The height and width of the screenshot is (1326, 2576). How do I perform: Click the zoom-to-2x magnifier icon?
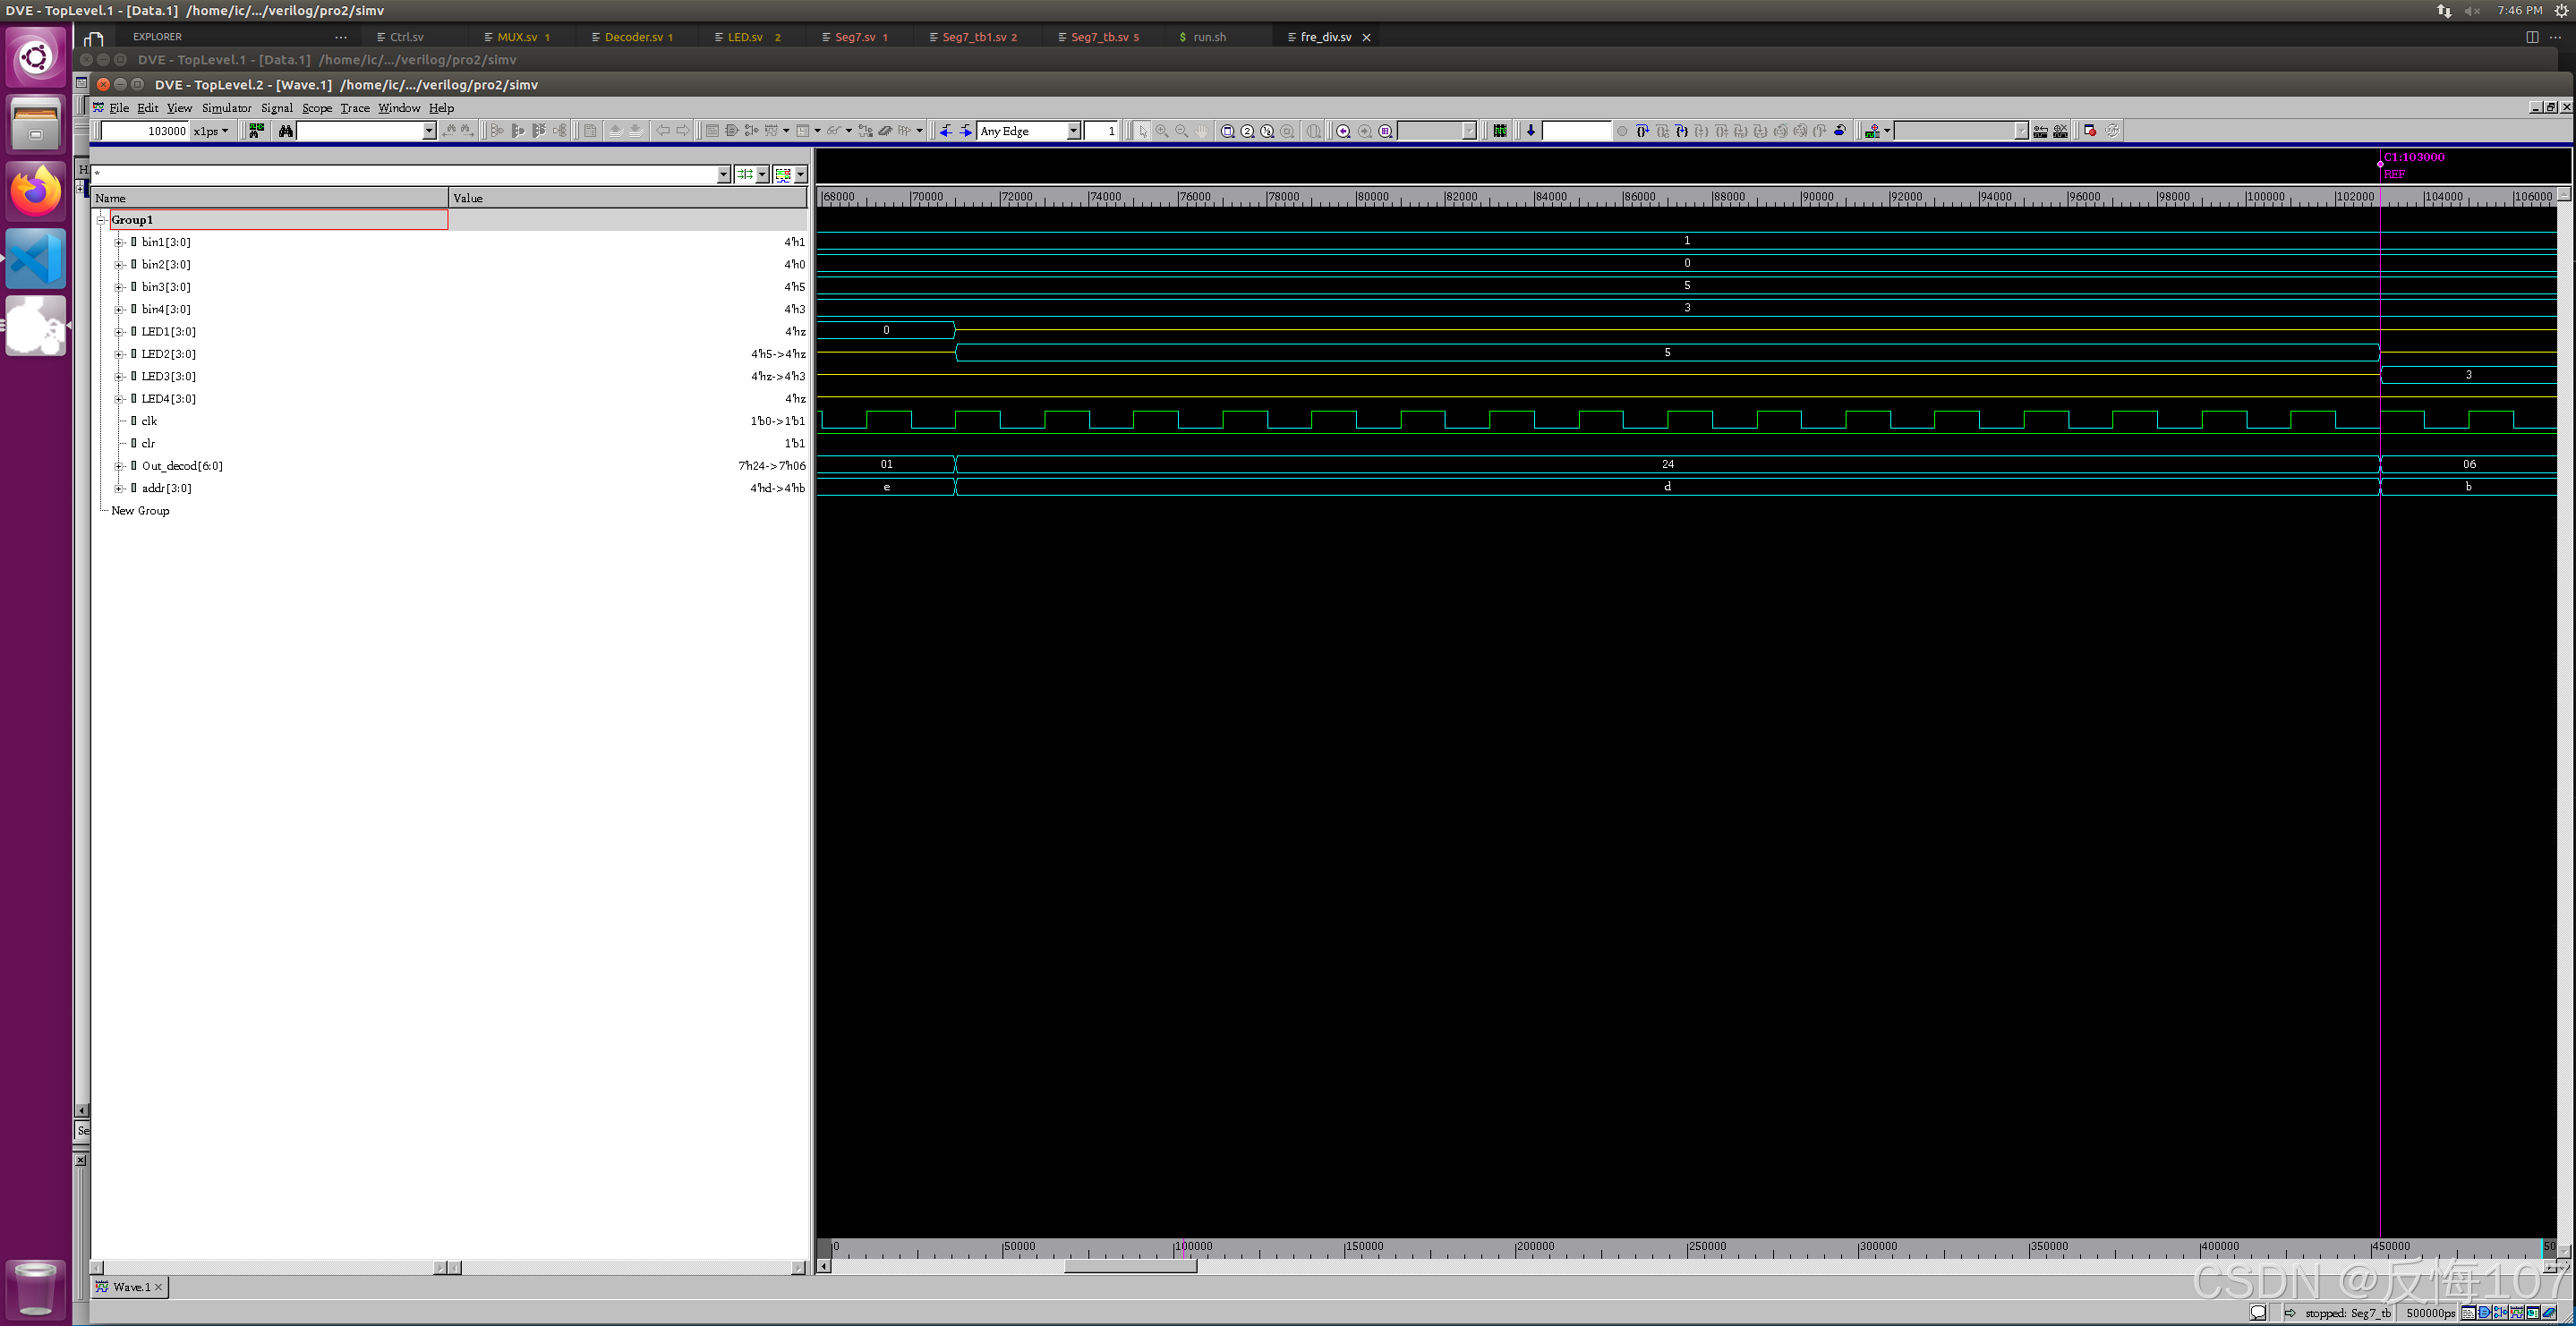[1247, 131]
